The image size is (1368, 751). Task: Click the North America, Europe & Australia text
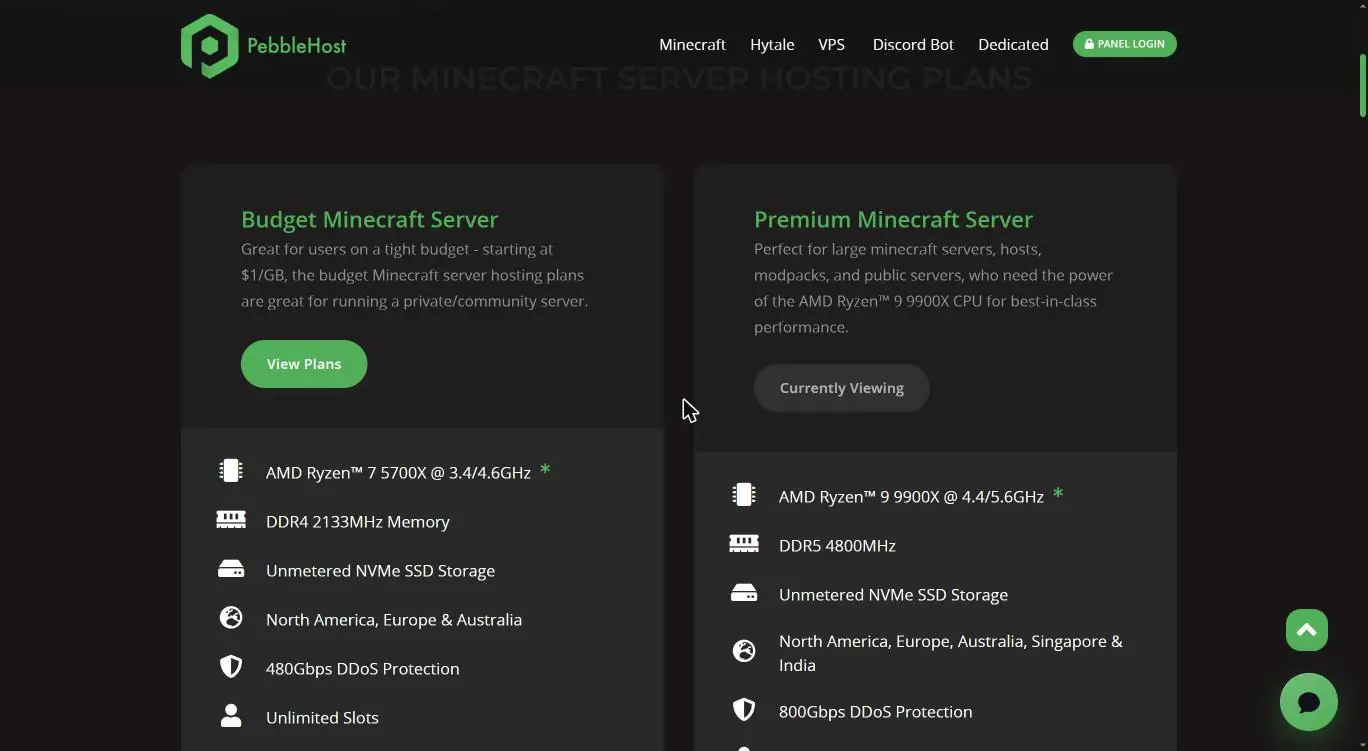click(x=394, y=620)
